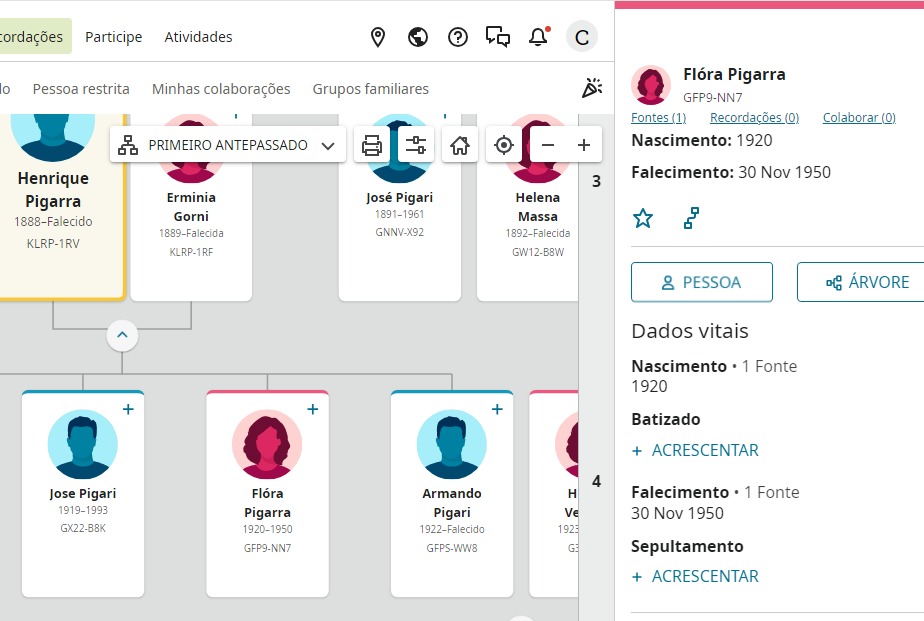Open the tree display options sliders
924x621 pixels.
[x=415, y=145]
